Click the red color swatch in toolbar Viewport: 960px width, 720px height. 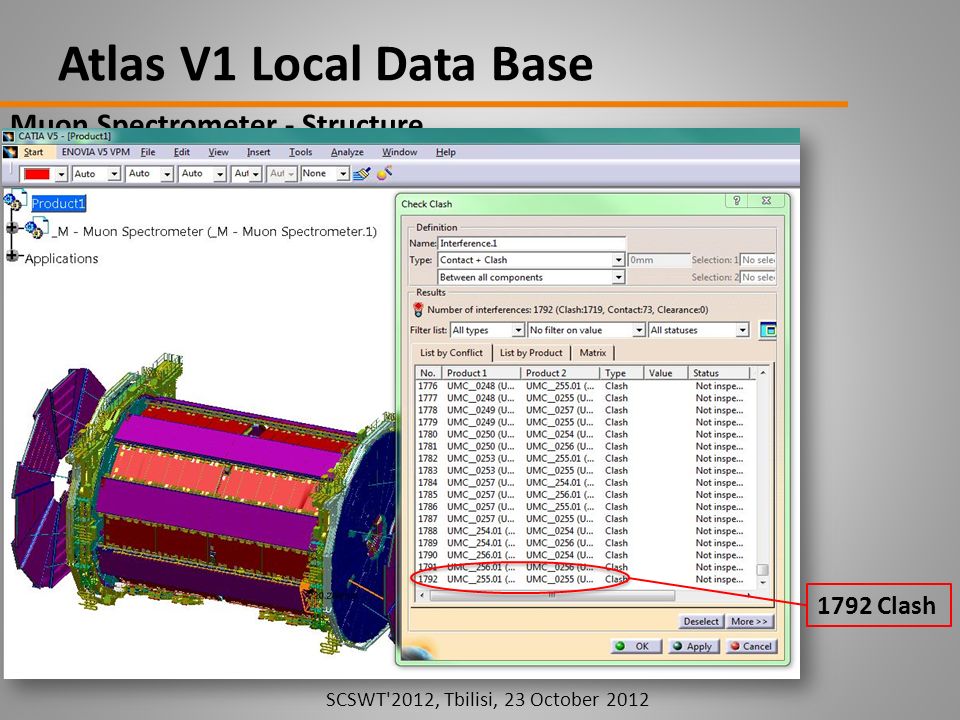pyautogui.click(x=37, y=174)
